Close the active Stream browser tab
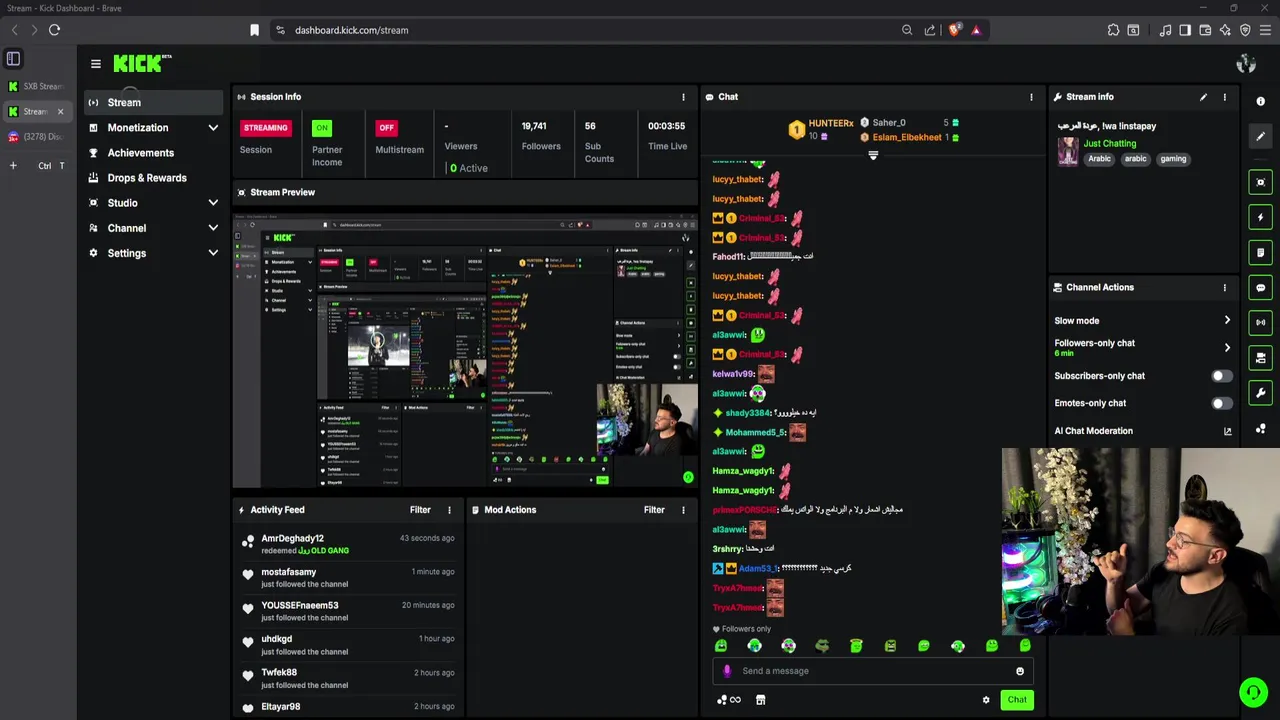The width and height of the screenshot is (1280, 720). coord(60,112)
